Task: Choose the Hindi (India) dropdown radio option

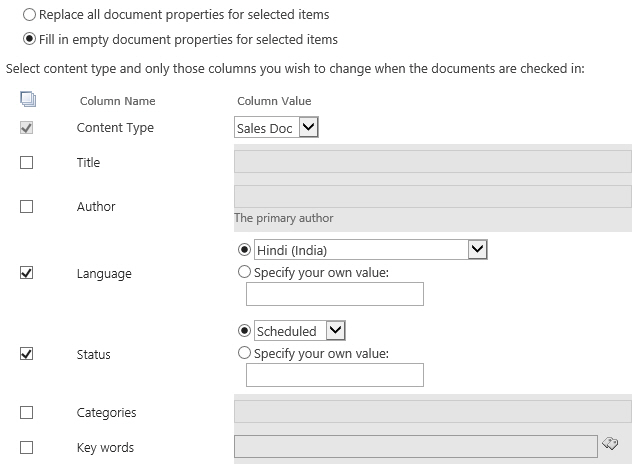Action: tap(244, 249)
